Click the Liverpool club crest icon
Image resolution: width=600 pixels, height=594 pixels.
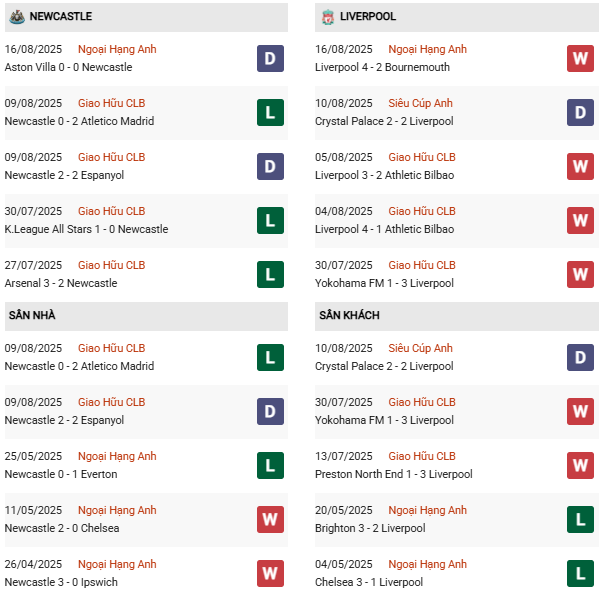point(327,17)
